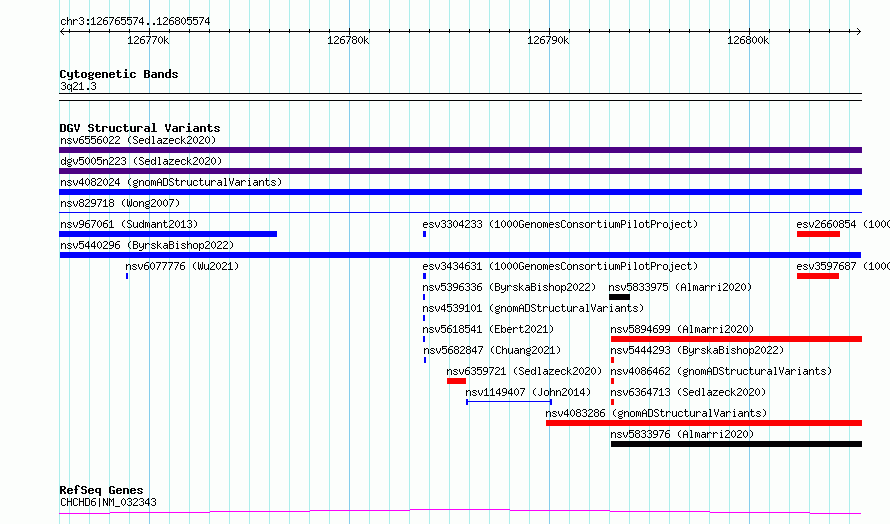The image size is (890, 524).
Task: Open nsv5833976 (Almarri2020) label
Action: pos(682,434)
